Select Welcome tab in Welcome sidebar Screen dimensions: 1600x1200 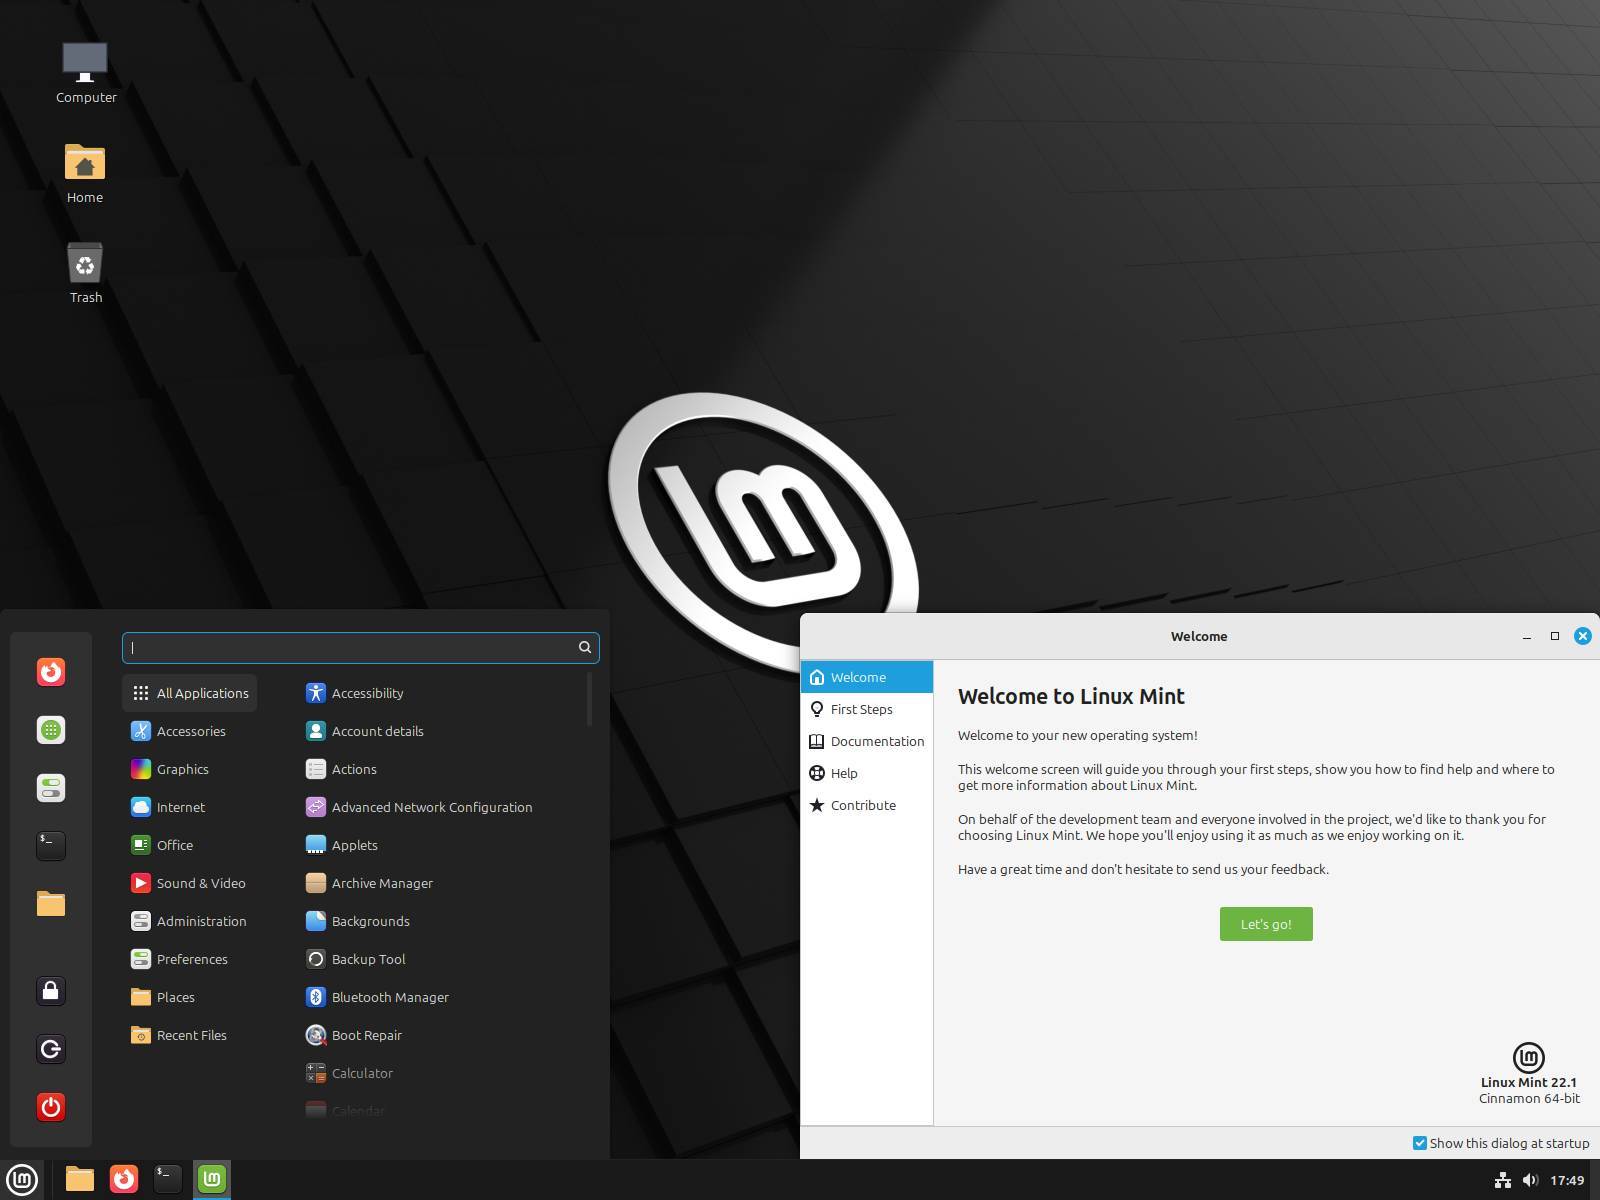(x=866, y=677)
